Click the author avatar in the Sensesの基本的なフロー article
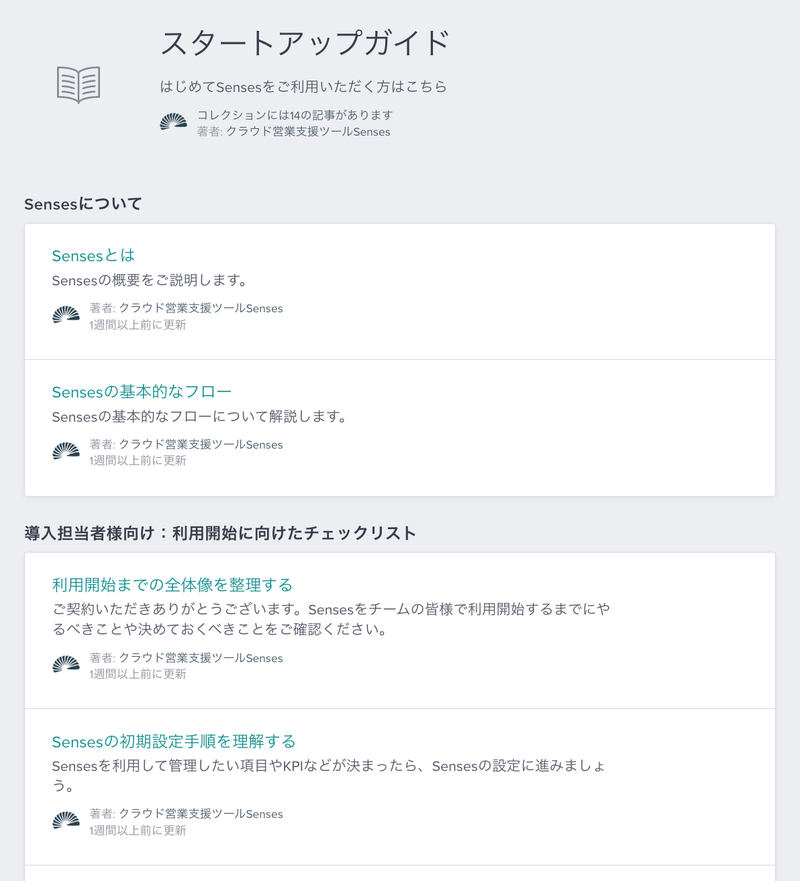 [x=66, y=451]
